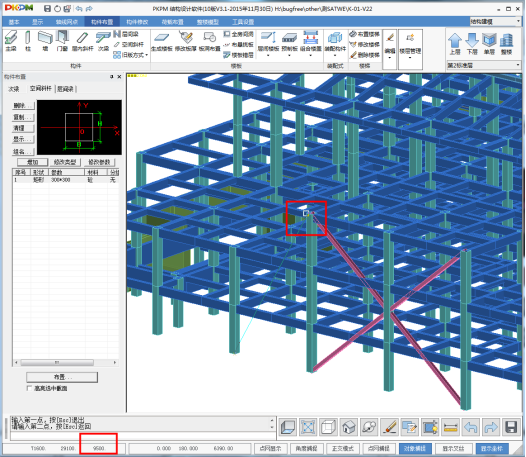Select the 300*300 section row
526x457 pixels.
(66, 180)
